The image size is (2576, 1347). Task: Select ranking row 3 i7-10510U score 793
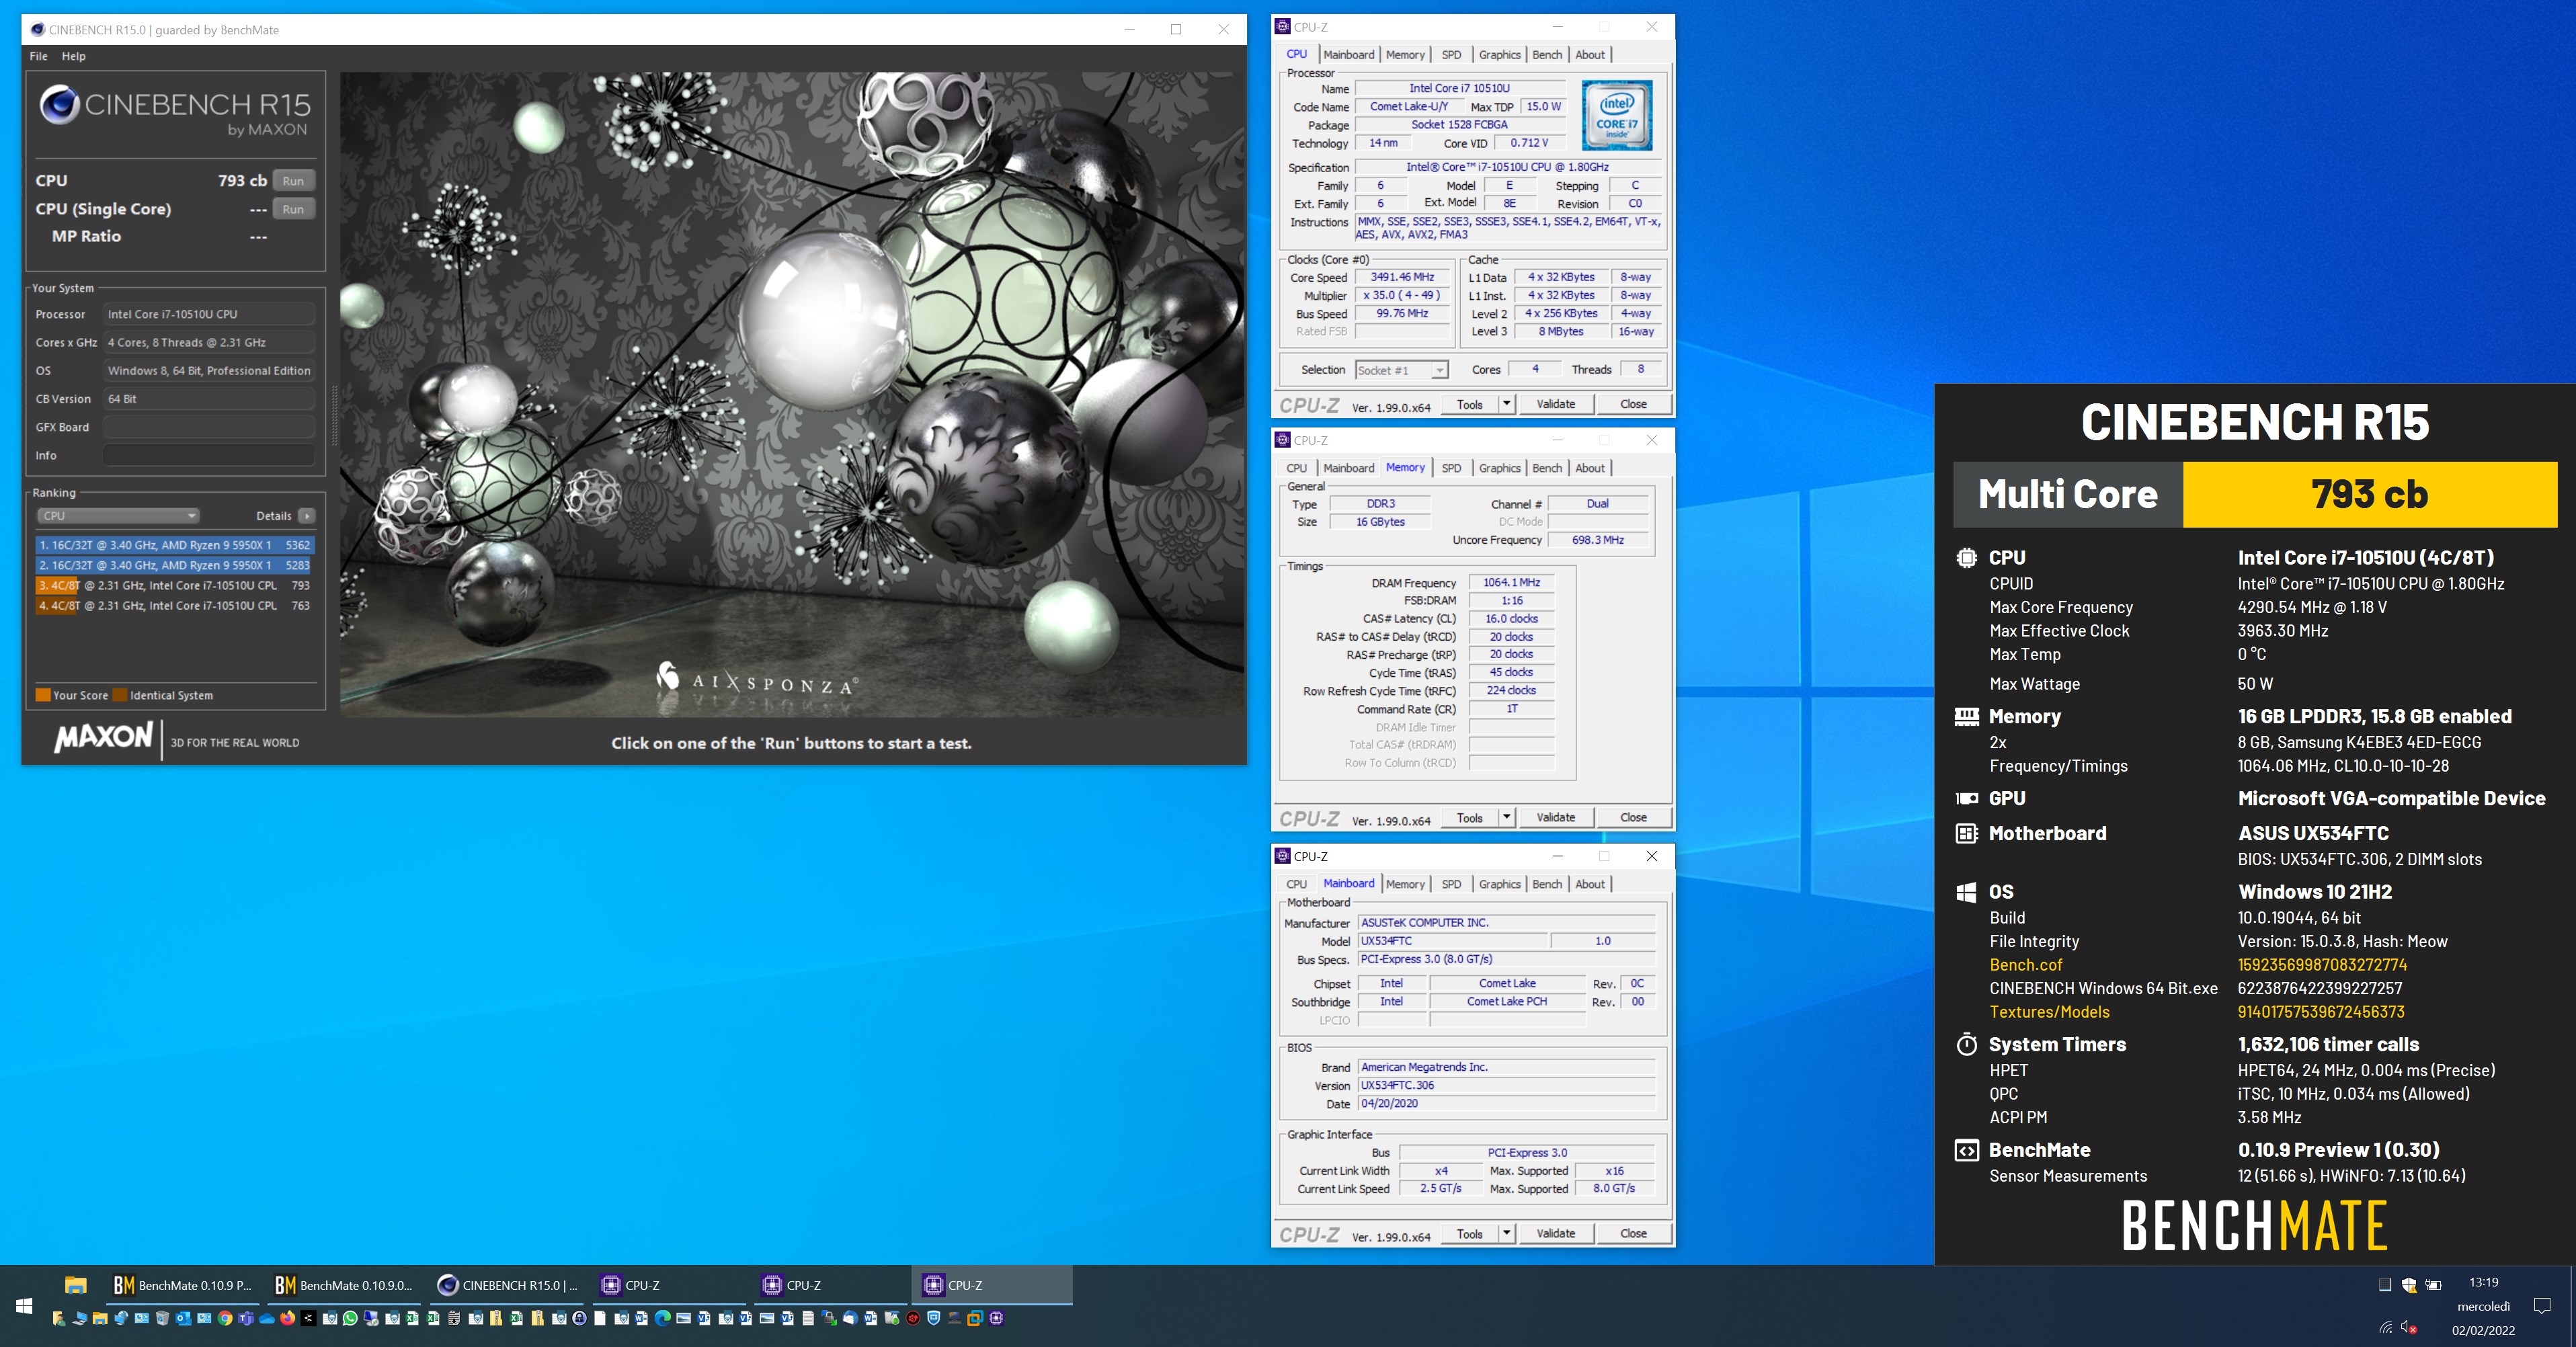[175, 585]
